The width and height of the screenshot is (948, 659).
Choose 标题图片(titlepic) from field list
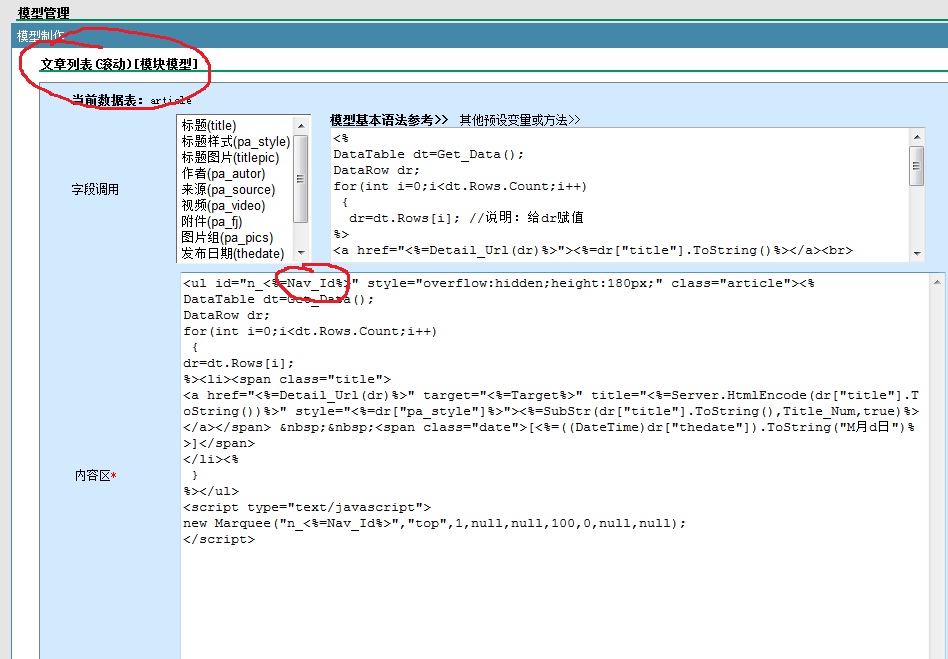tap(230, 158)
